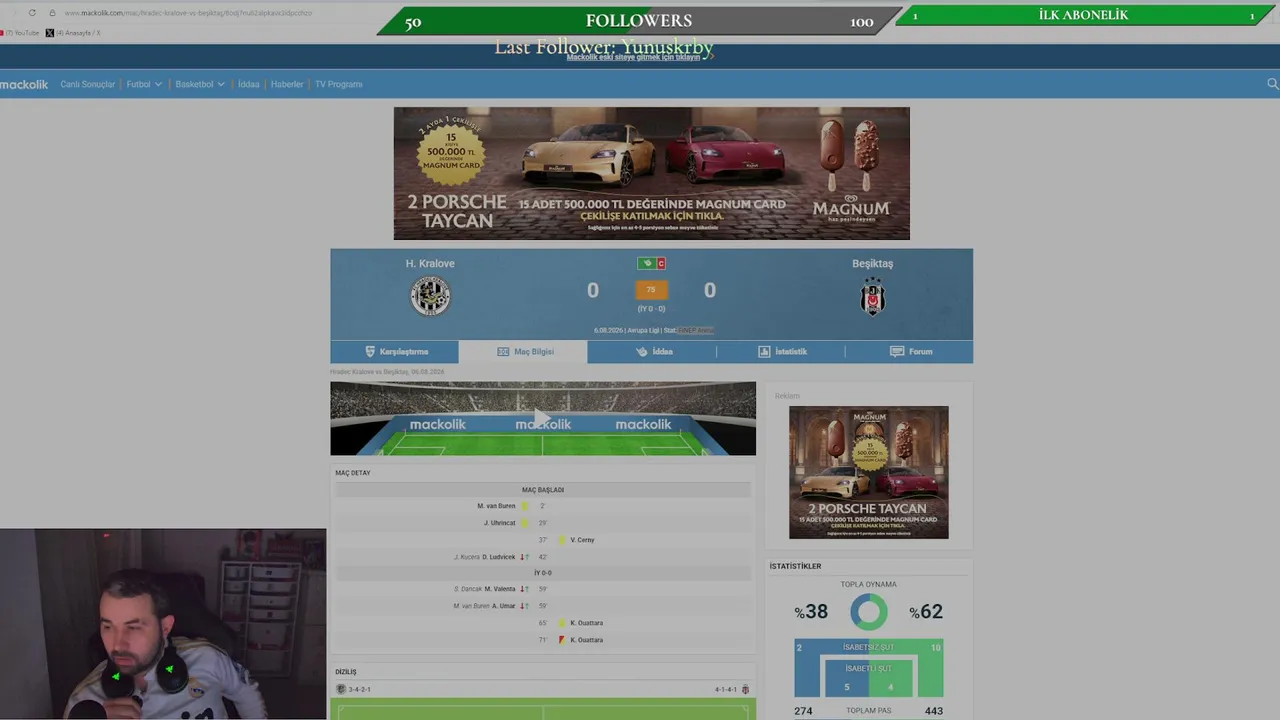Click J. Uhrincat's yellow card icon
This screenshot has height=720, width=1280.
pyautogui.click(x=525, y=523)
